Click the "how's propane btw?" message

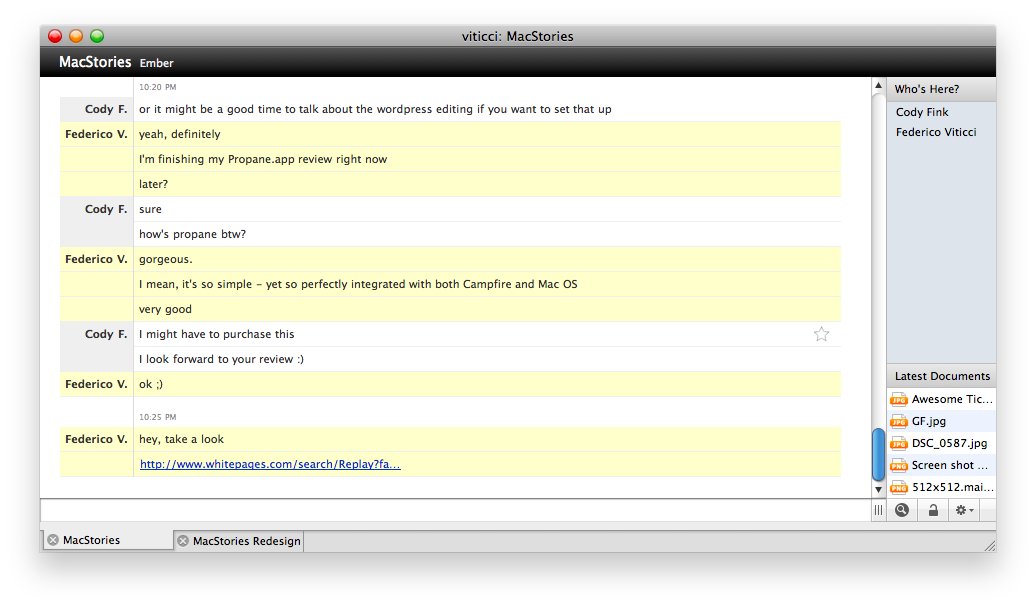click(x=192, y=234)
